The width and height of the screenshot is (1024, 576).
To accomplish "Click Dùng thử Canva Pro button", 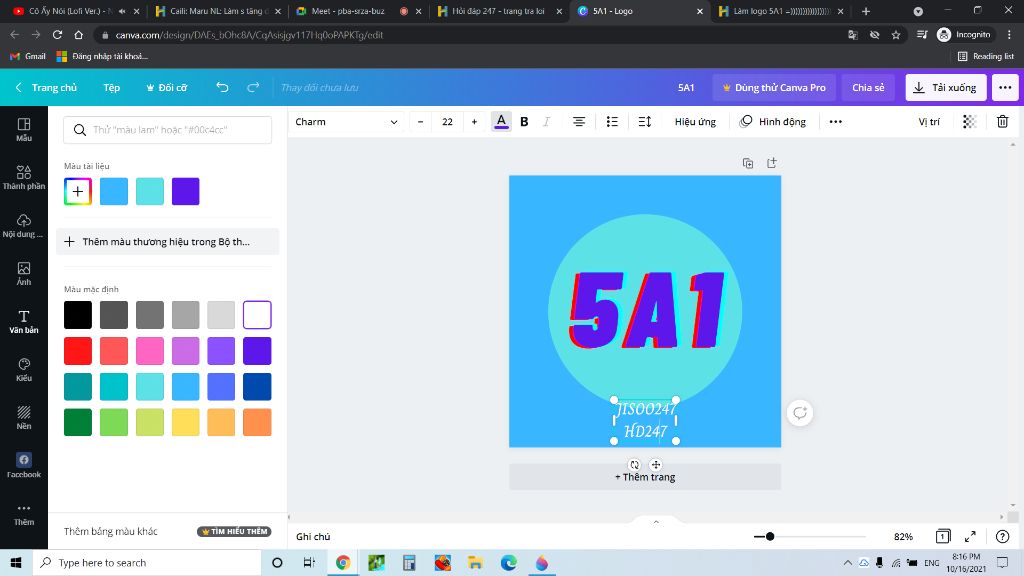I will 774,88.
